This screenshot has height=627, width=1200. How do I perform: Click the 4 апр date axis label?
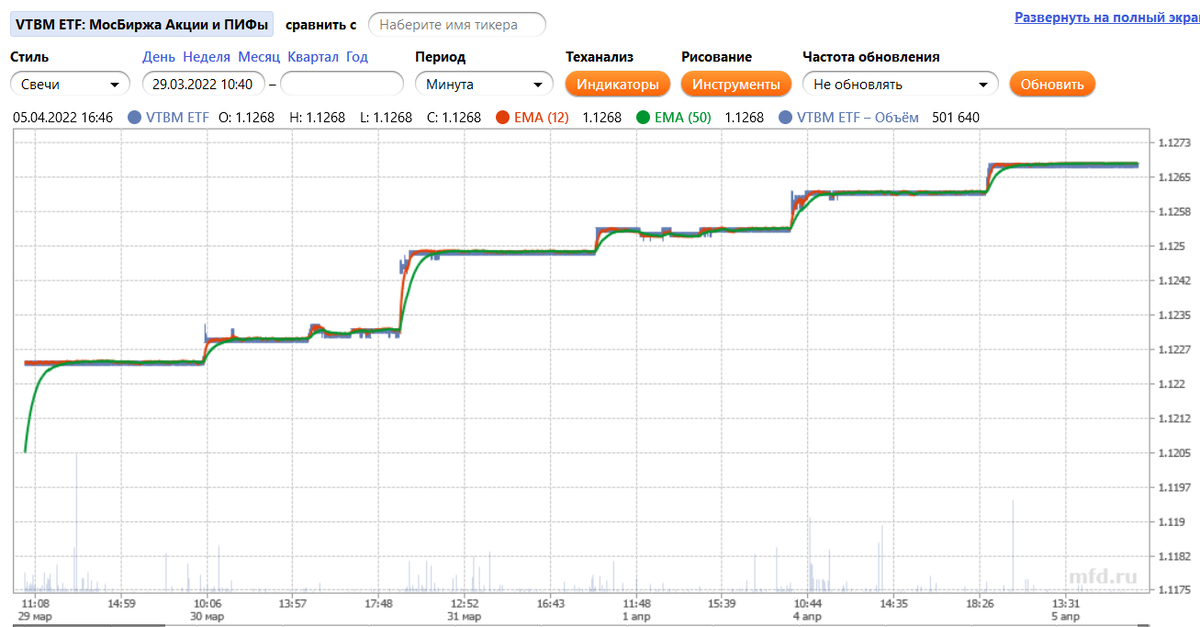(x=808, y=618)
